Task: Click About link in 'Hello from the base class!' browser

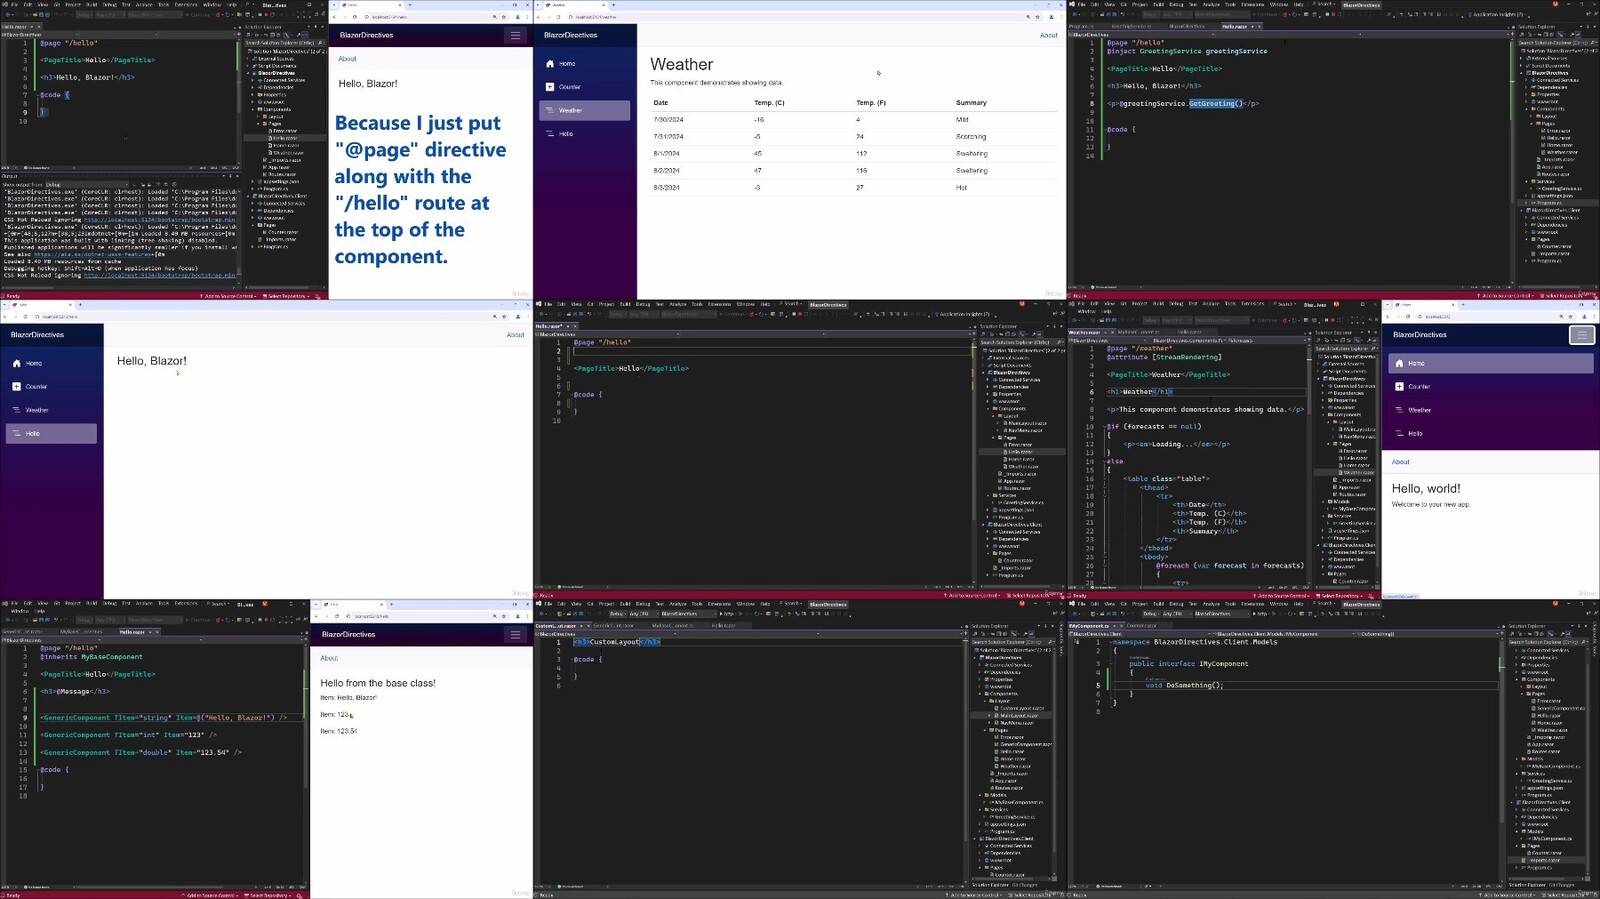Action: click(x=329, y=658)
